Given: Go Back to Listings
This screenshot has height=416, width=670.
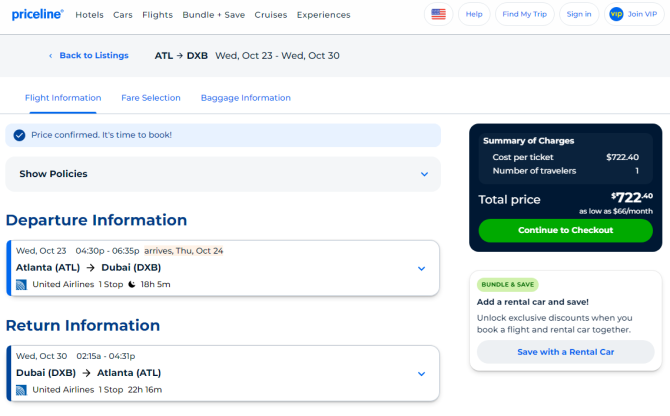Looking at the screenshot, I should [x=94, y=56].
